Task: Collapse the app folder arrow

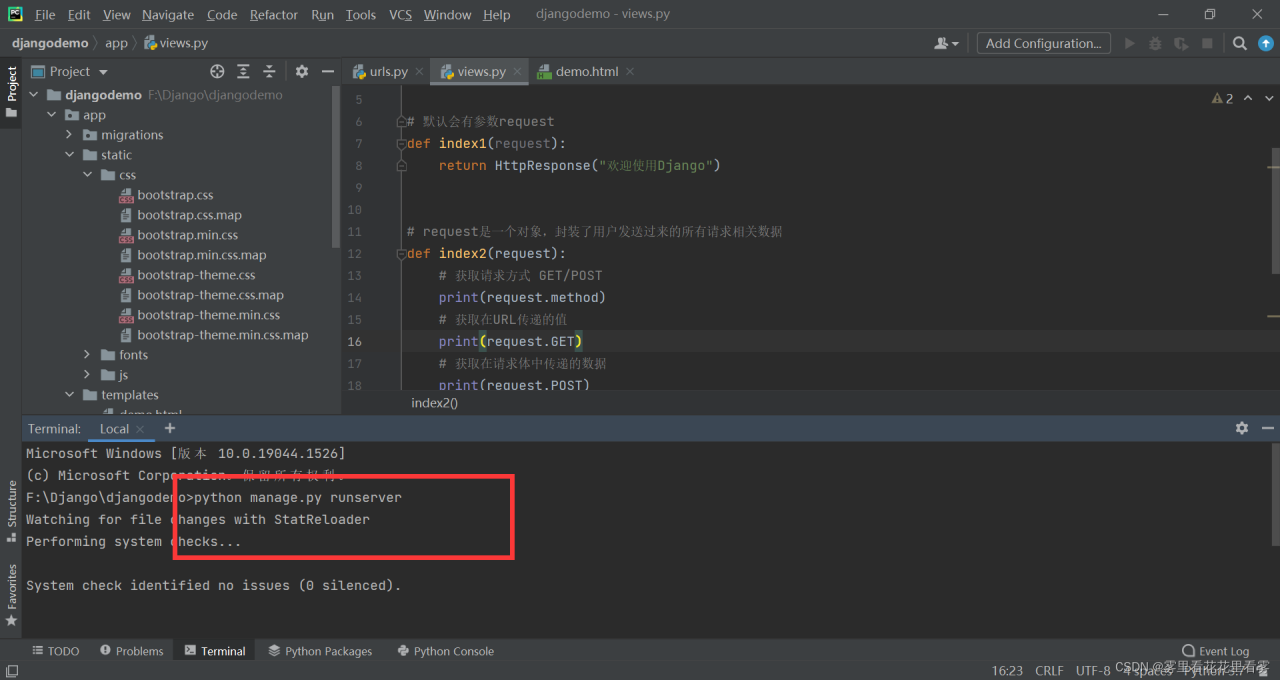Action: tap(51, 115)
